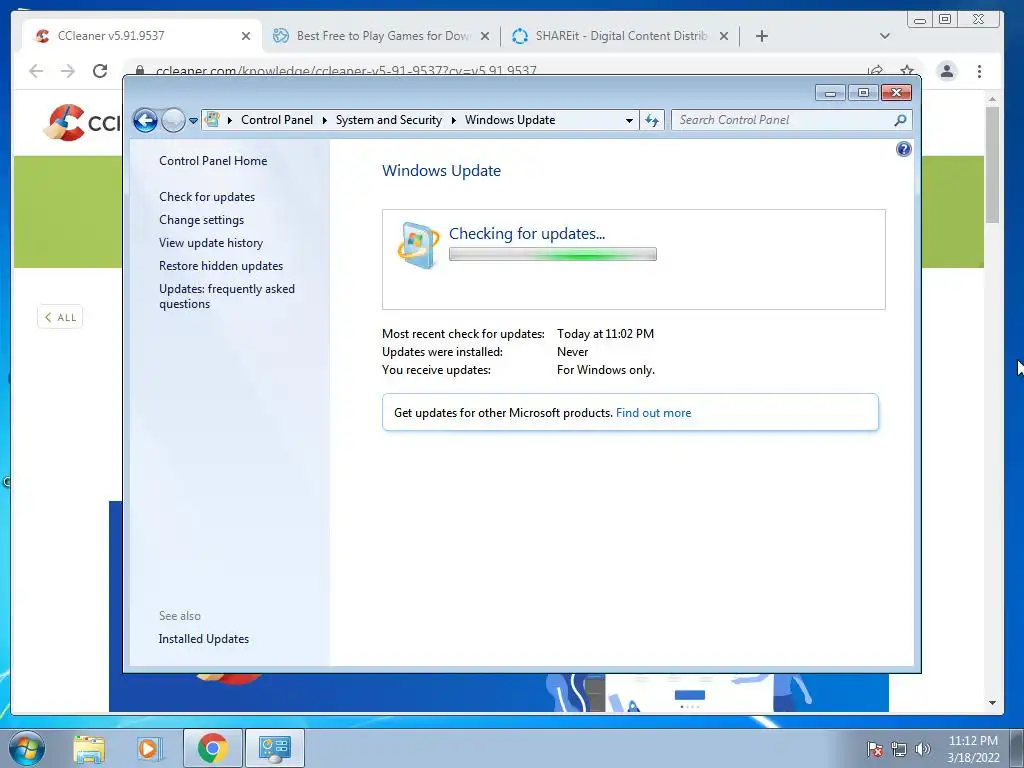This screenshot has width=1024, height=768.
Task: Open Installed Updates link
Action: (x=204, y=639)
